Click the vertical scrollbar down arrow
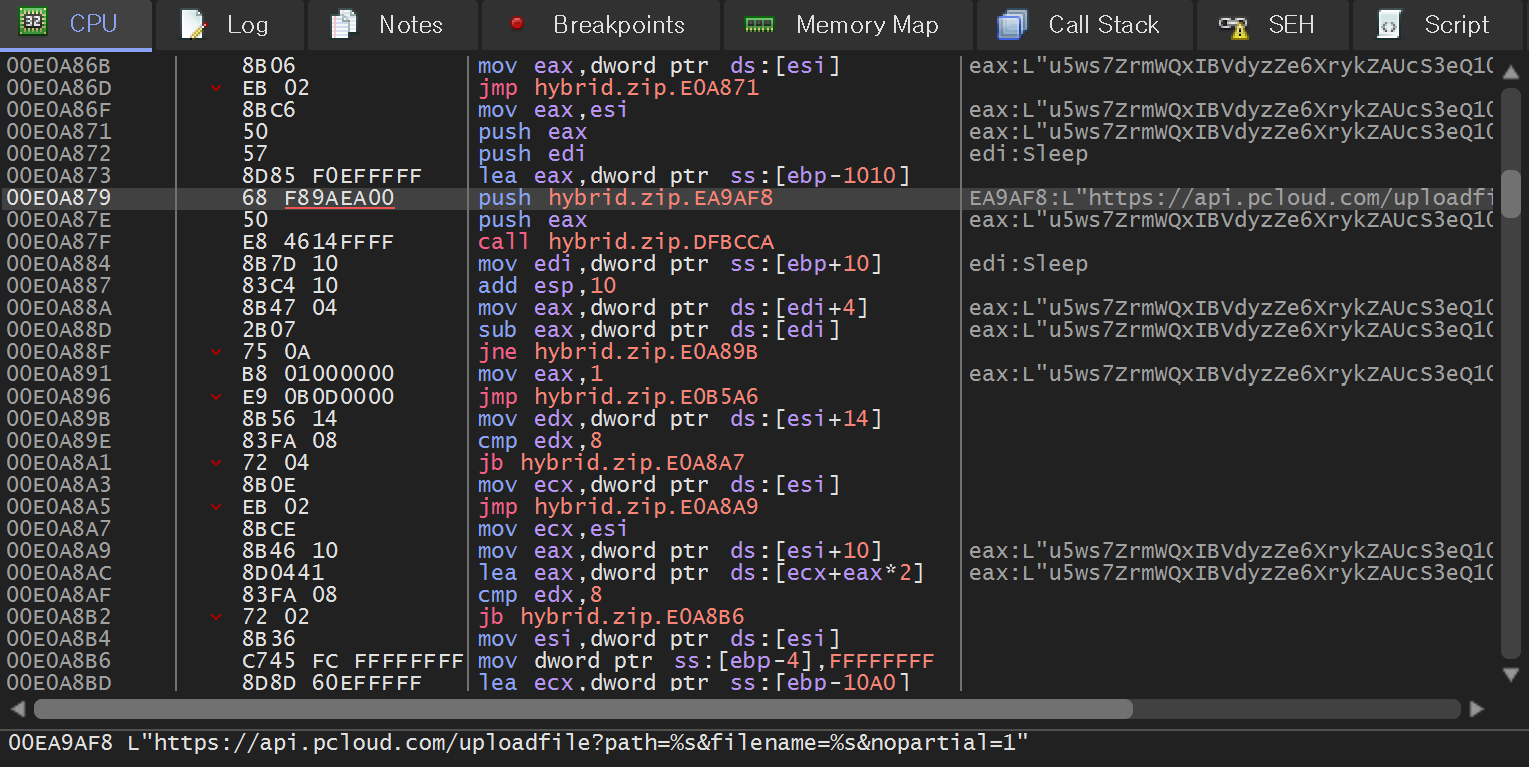 pyautogui.click(x=1511, y=675)
